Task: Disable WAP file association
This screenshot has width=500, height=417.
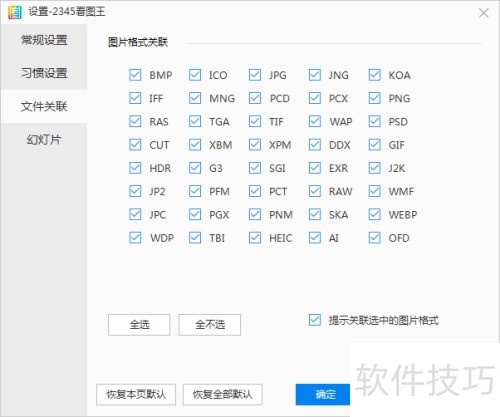Action: 315,121
